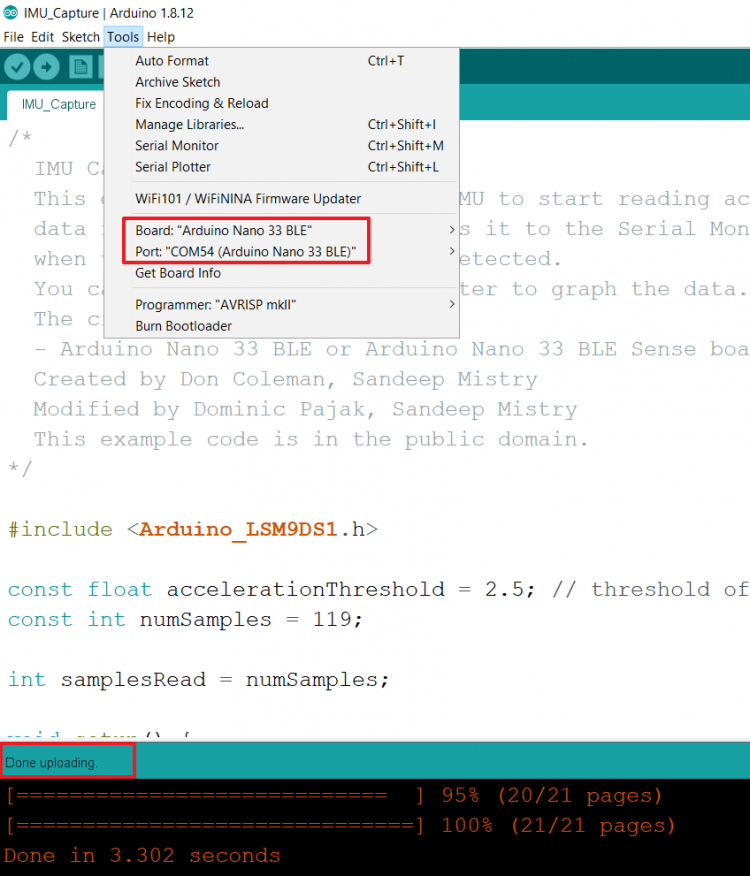Click the "Modified by Dominic Pajak" comment line
The height and width of the screenshot is (876, 750).
305,410
